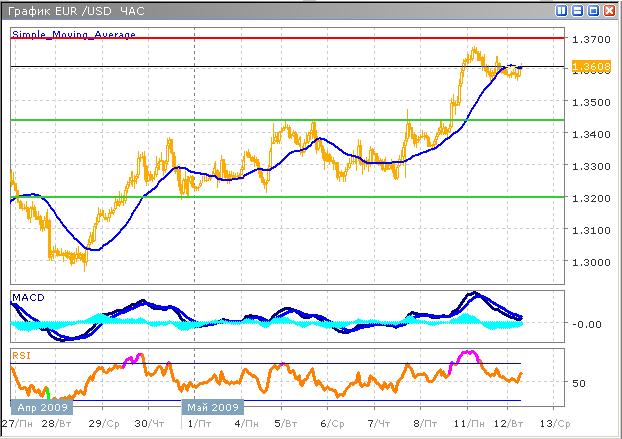Click the chart window title bar text

point(72,10)
